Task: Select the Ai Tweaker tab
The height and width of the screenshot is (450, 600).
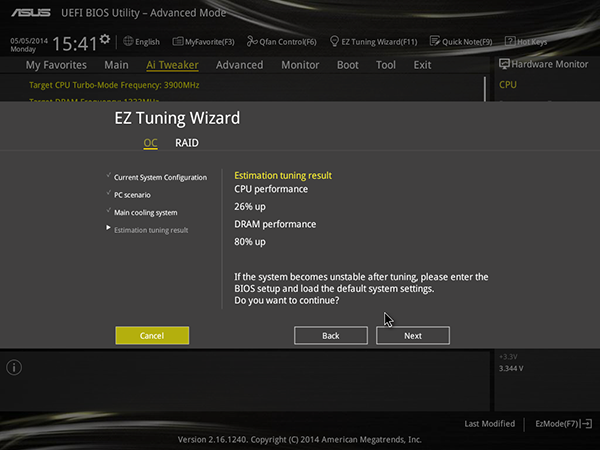Action: click(x=172, y=65)
